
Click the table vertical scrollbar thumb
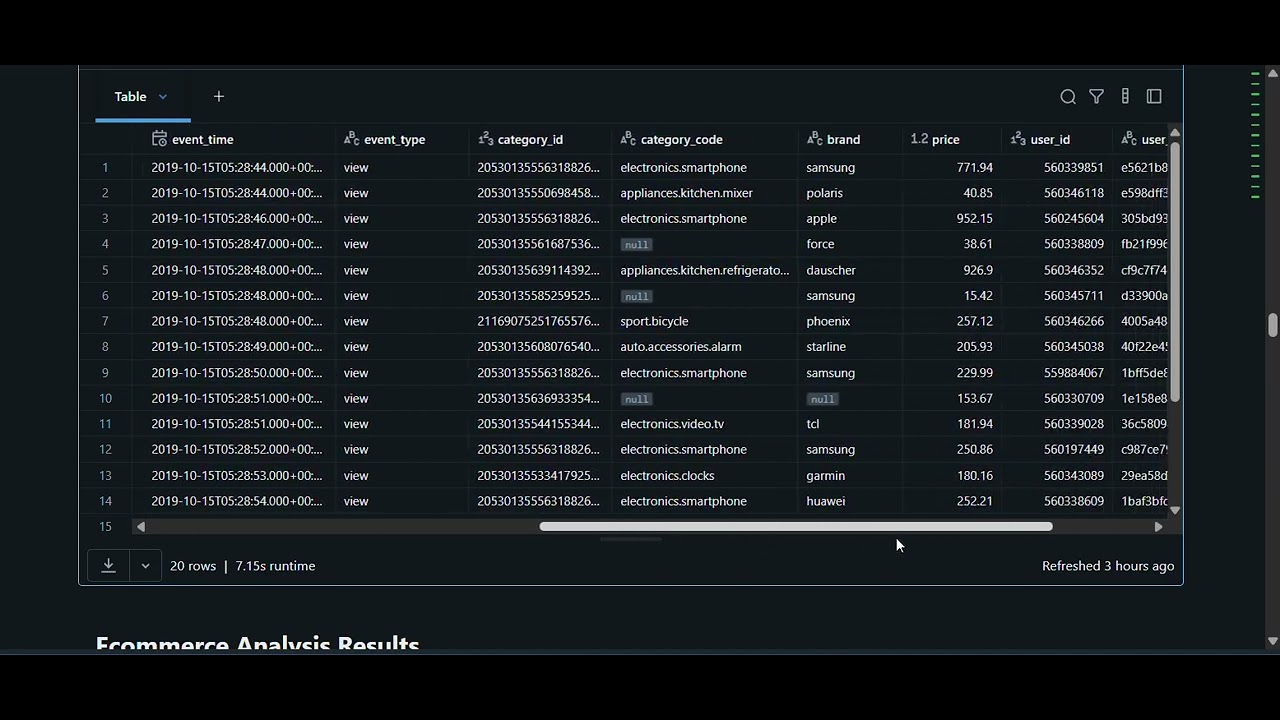pos(1175,272)
